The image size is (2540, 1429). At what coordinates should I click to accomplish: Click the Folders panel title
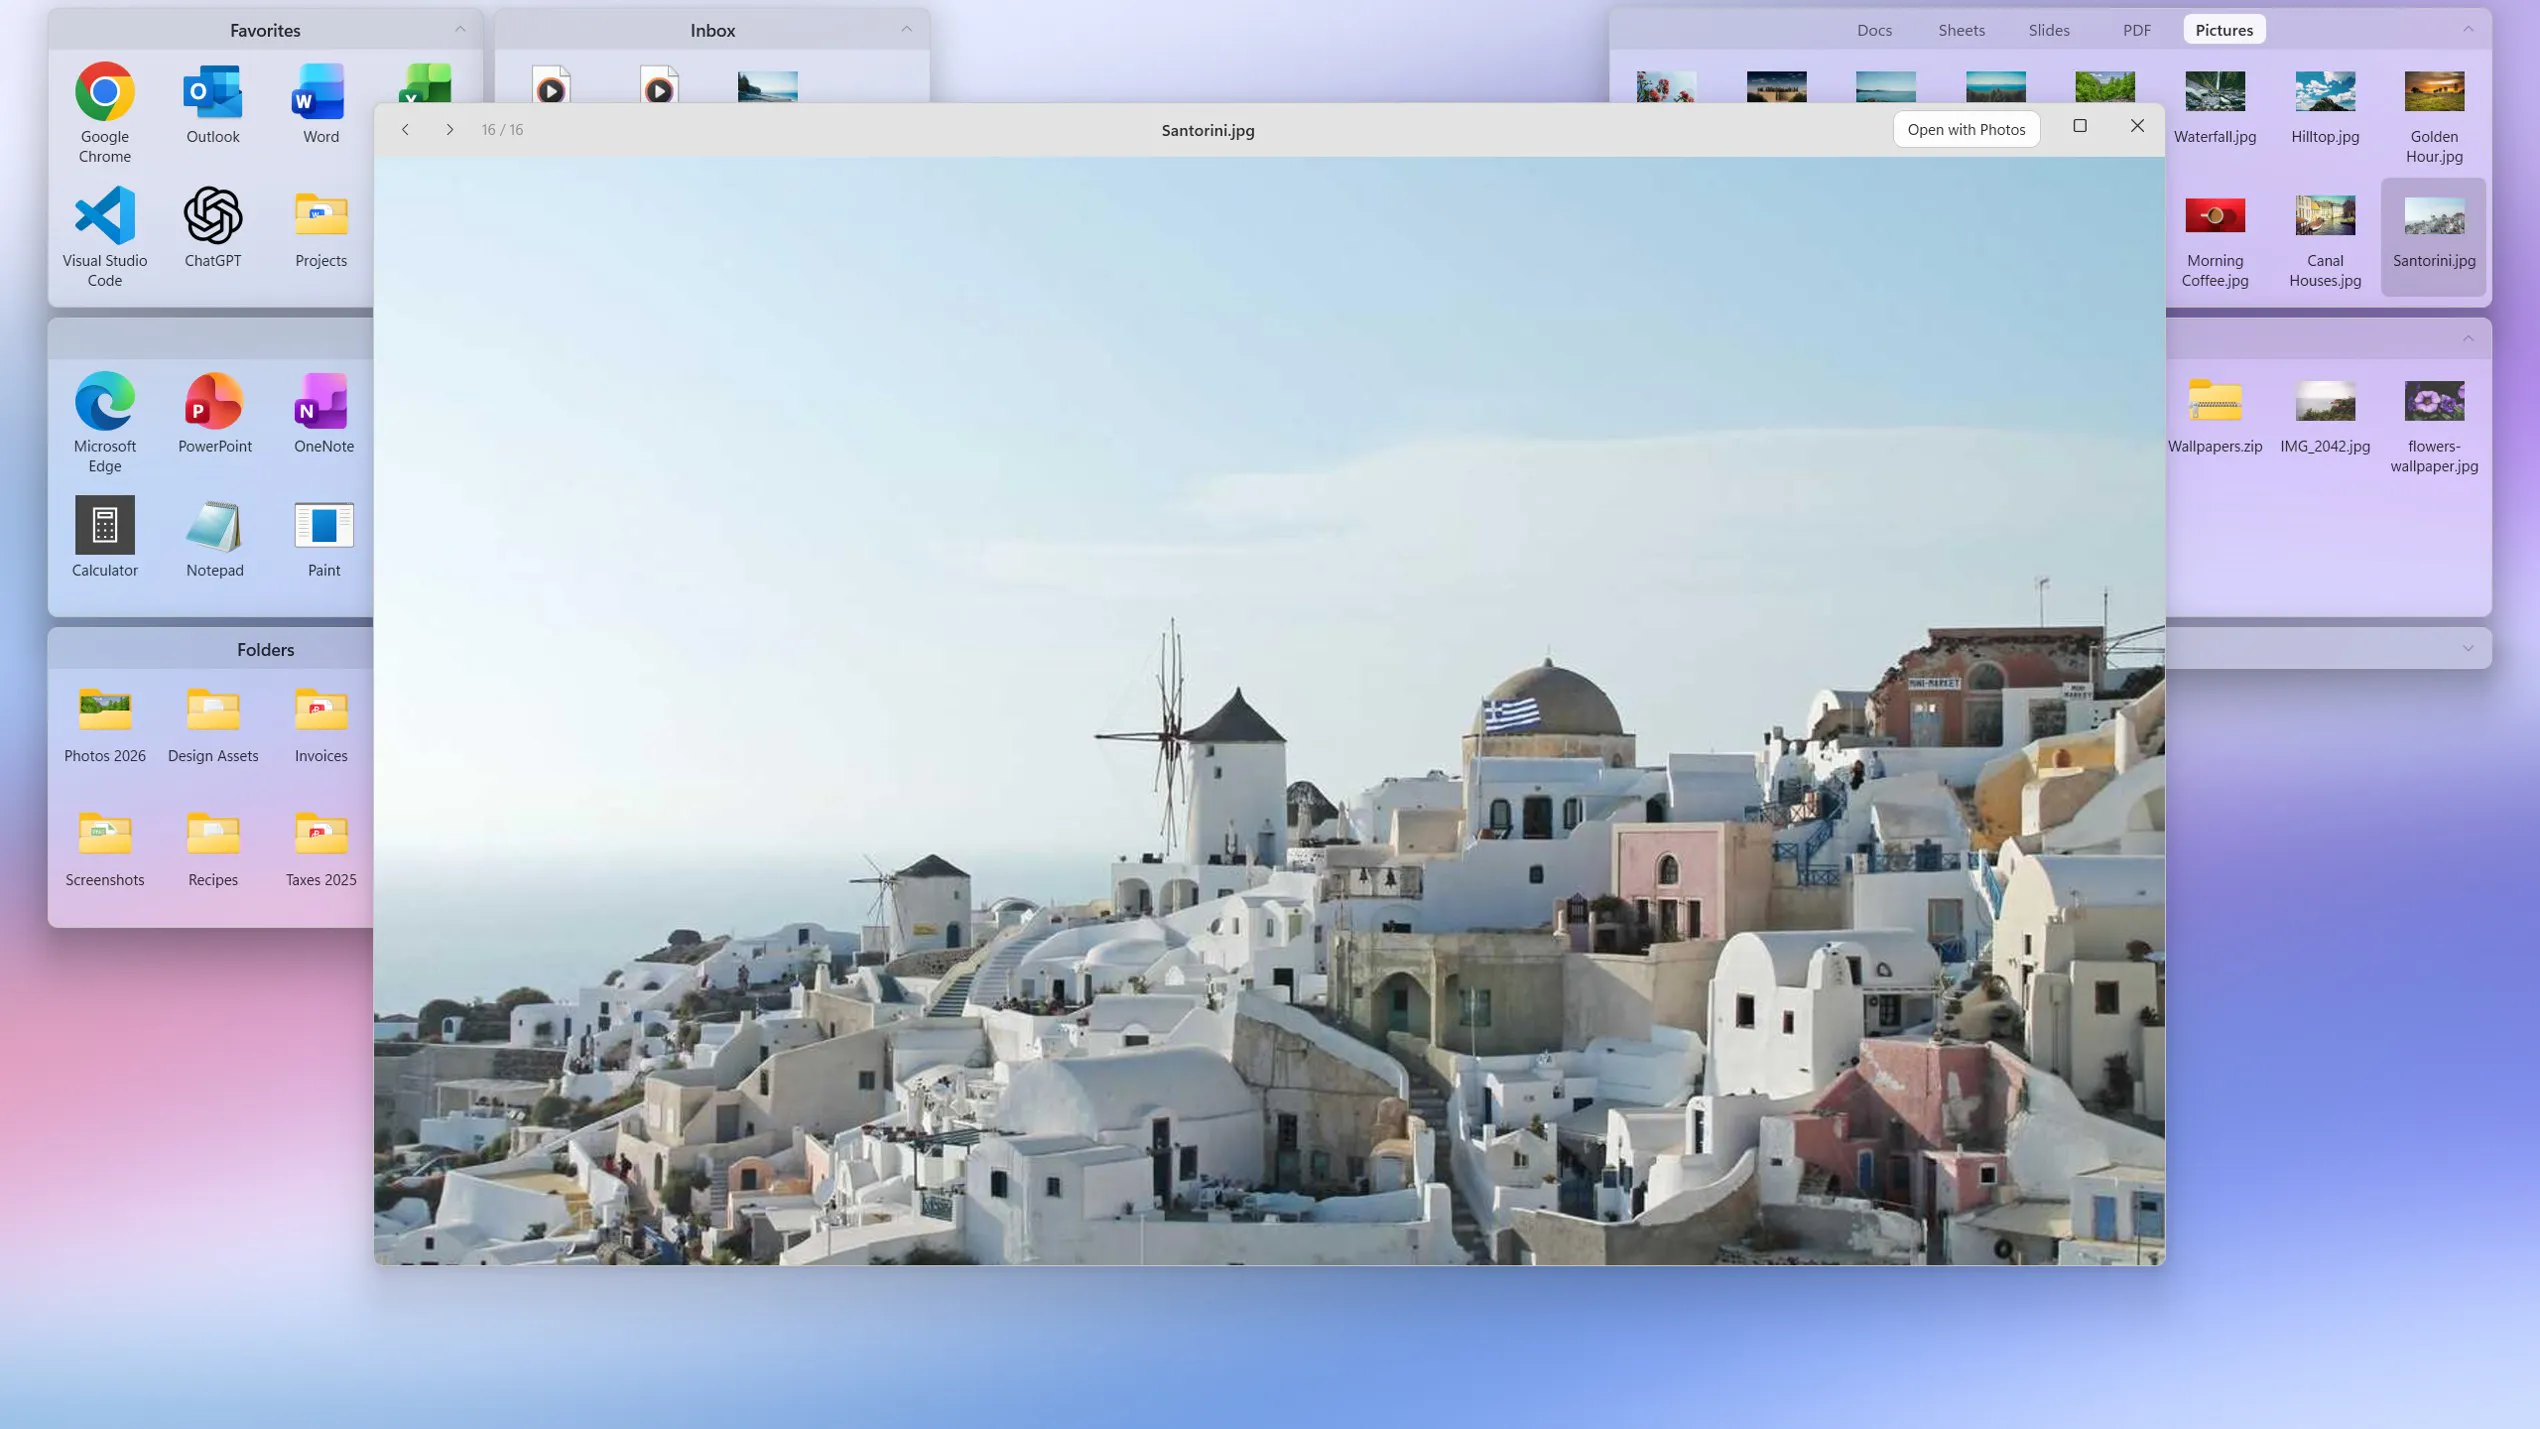click(265, 649)
